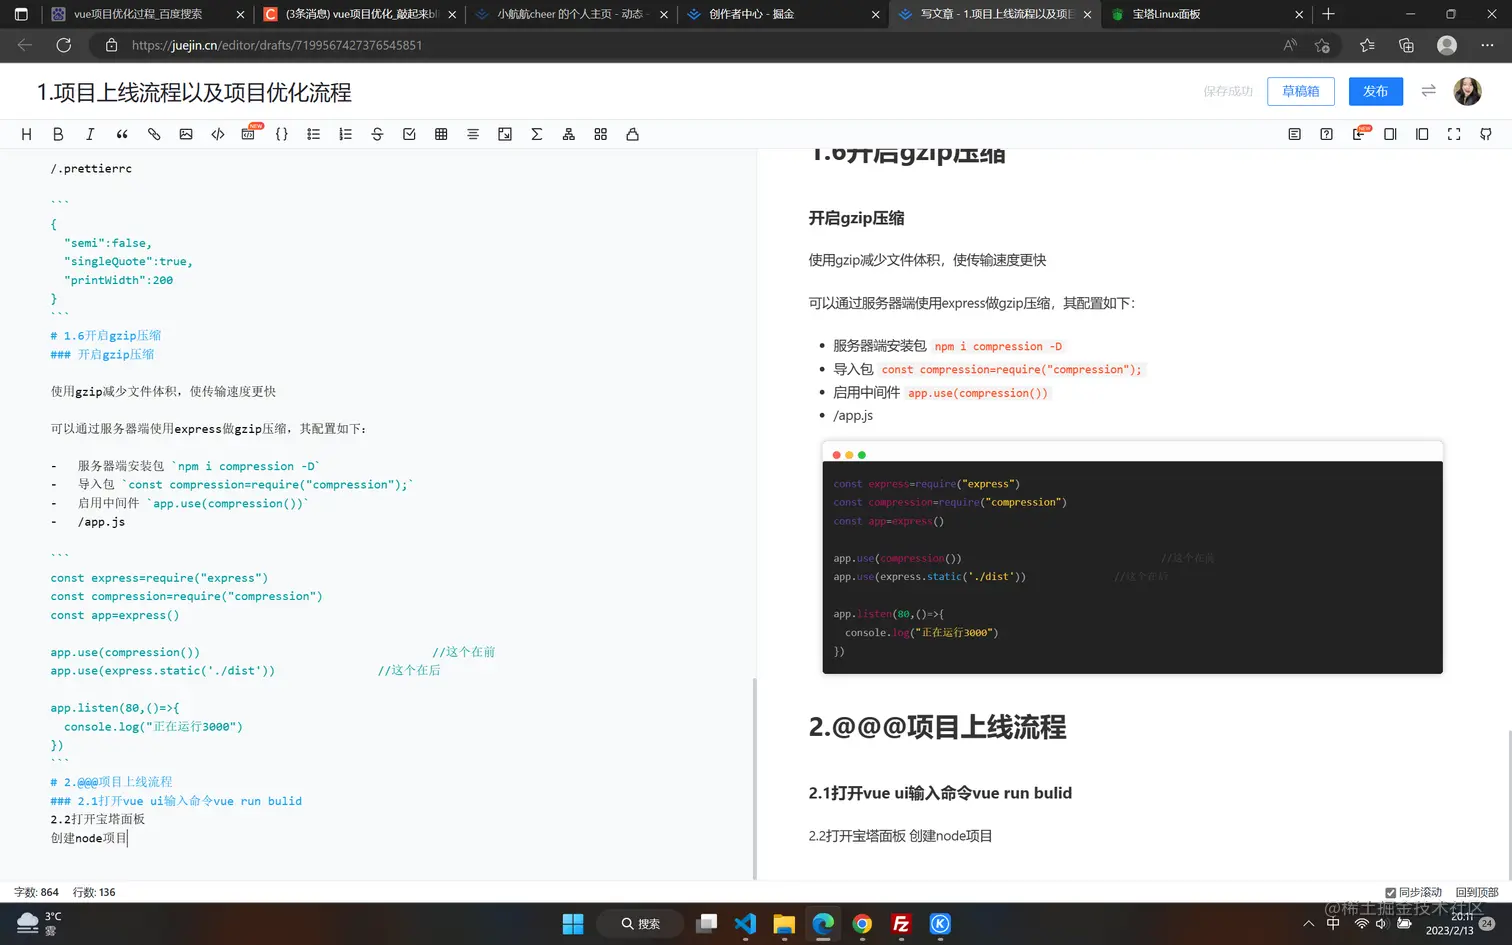
Task: Insert a heading with the H icon
Action: 27,134
